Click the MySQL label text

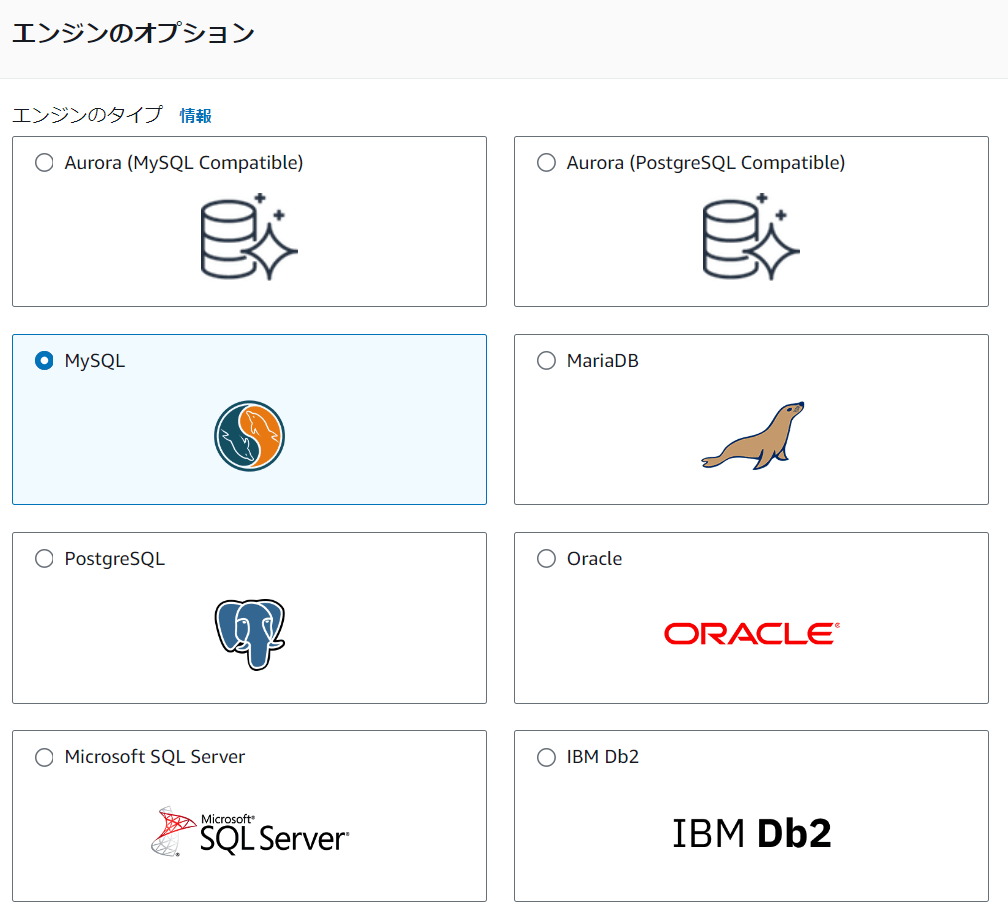click(x=94, y=361)
